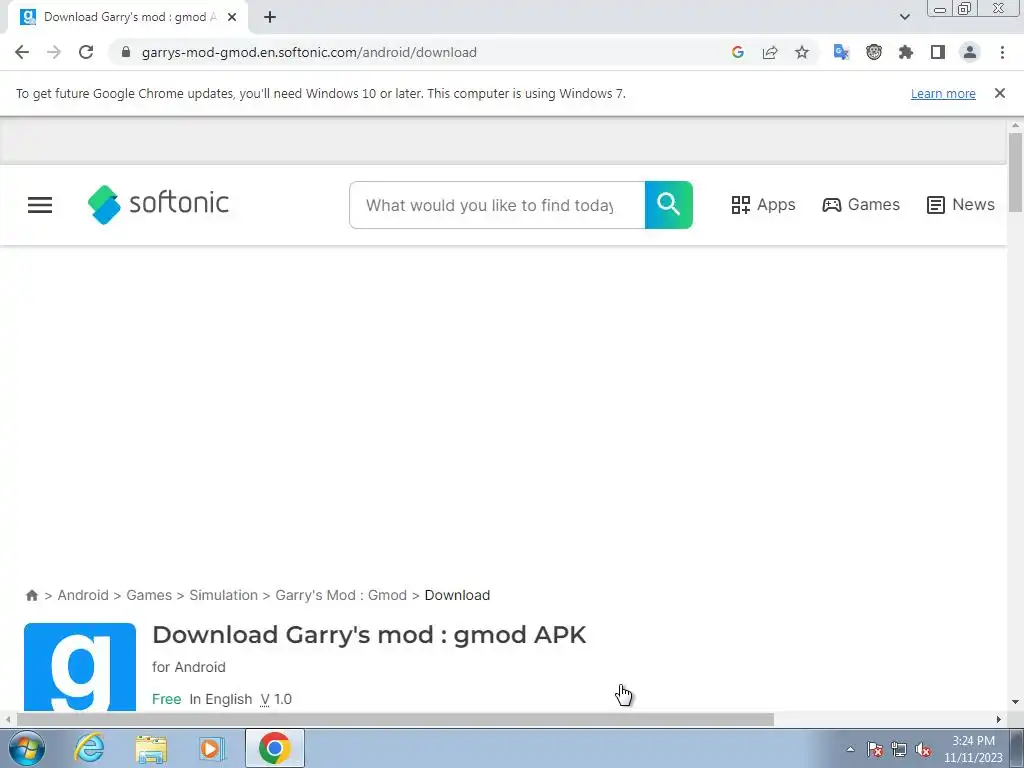Click the horizontal scrollbar right arrow
1024x768 pixels.
click(999, 720)
